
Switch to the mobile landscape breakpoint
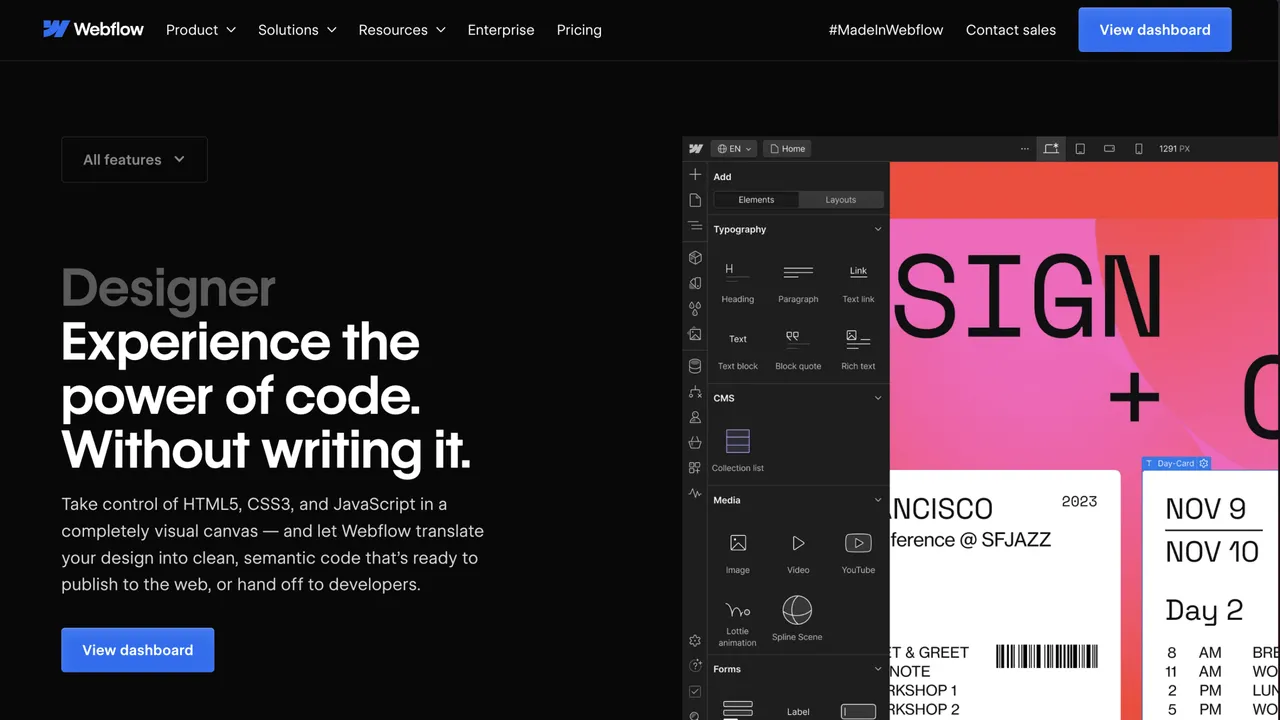coord(1109,149)
